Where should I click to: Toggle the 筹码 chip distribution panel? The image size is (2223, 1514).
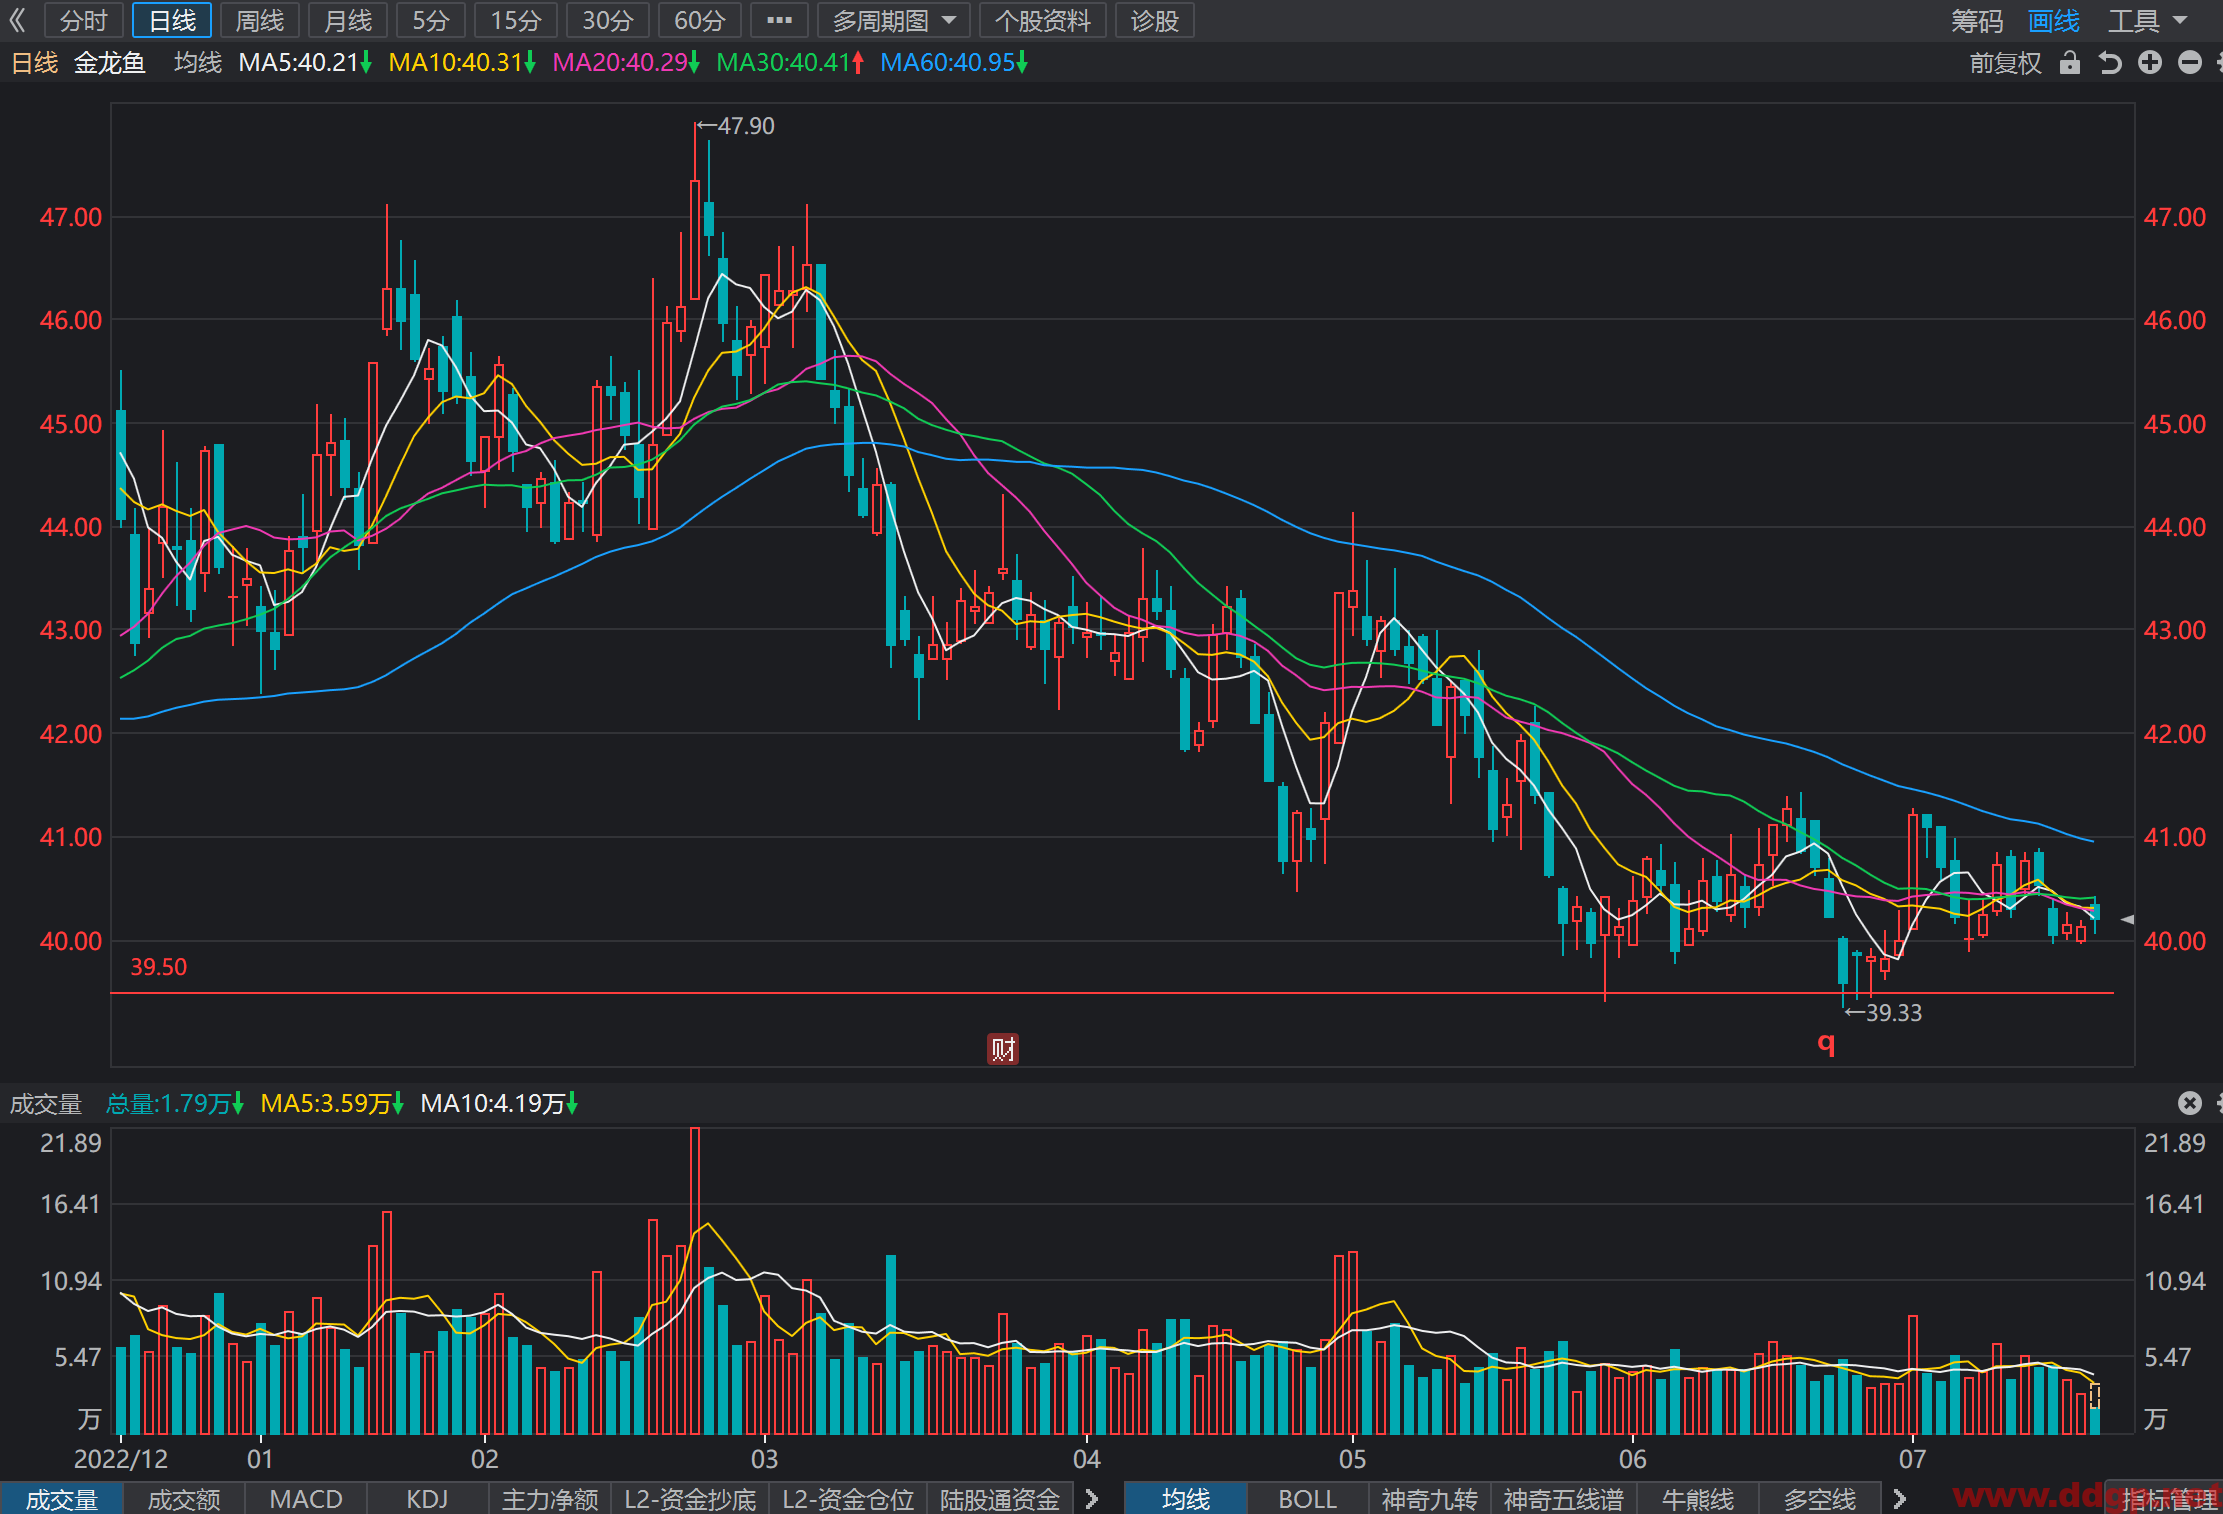1977,21
